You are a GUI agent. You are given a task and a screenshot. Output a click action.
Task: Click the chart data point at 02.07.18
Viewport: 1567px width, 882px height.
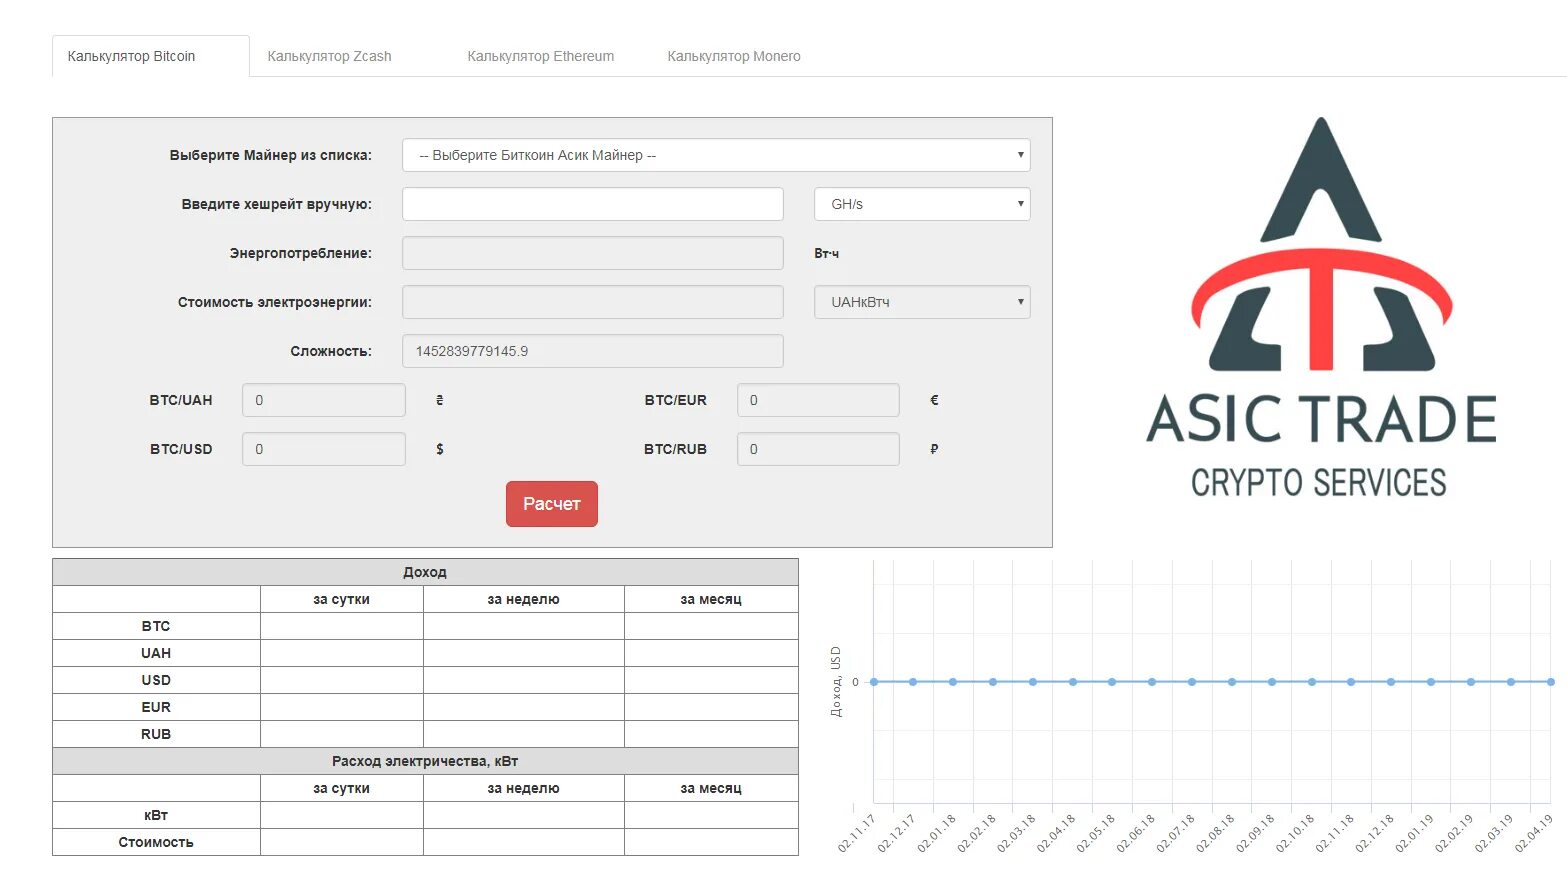1192,682
